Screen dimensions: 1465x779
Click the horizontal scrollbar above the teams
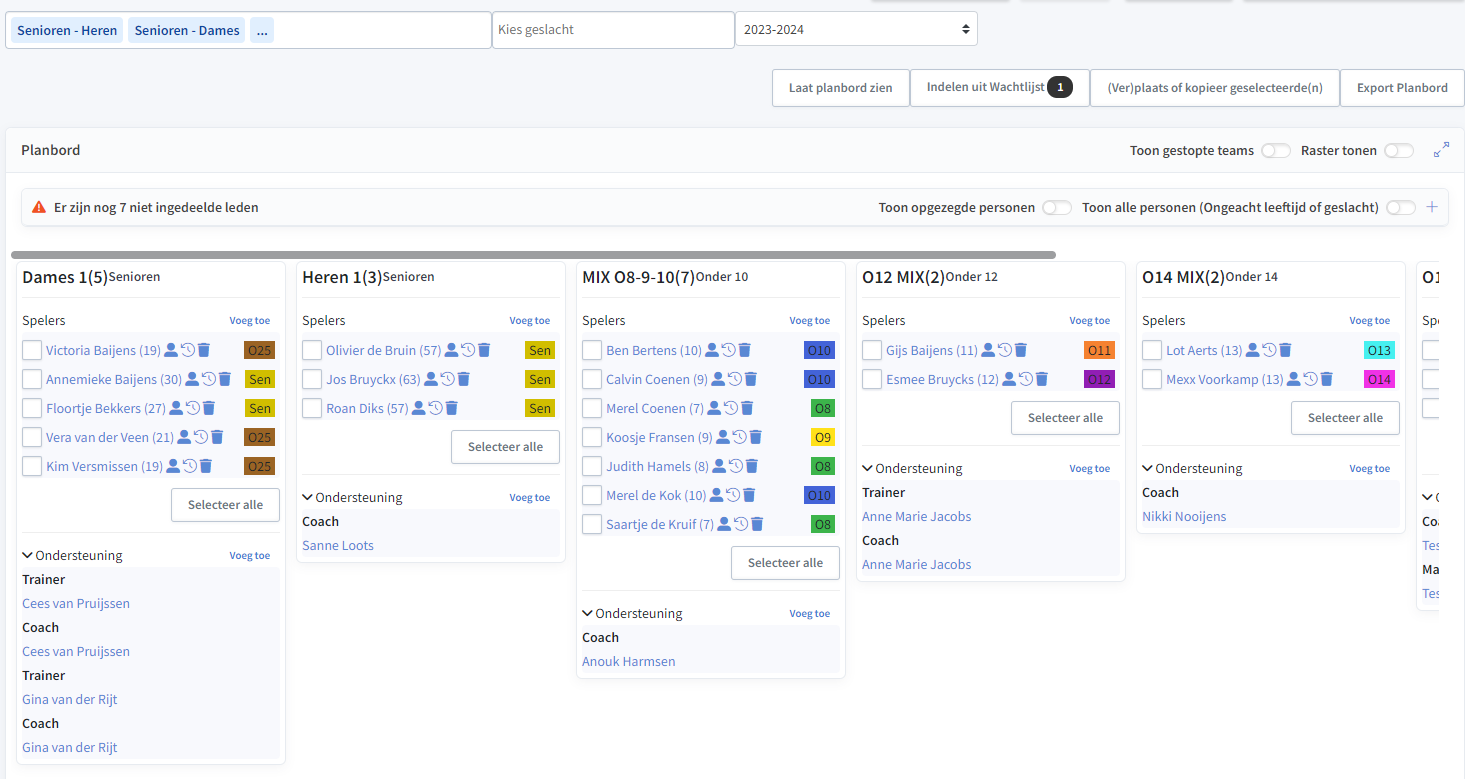click(533, 255)
